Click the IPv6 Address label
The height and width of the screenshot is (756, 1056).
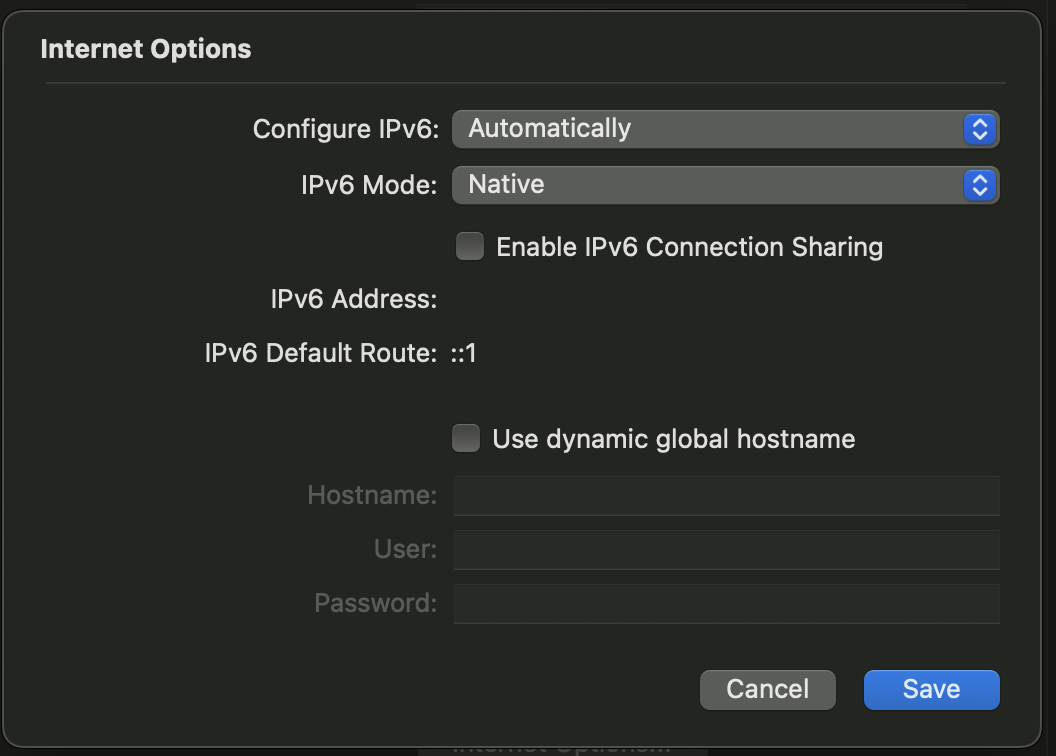click(x=353, y=299)
